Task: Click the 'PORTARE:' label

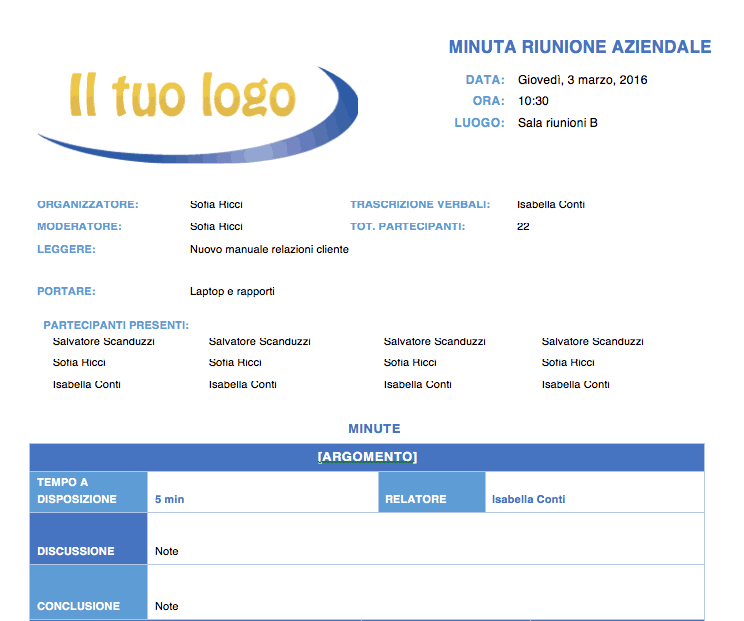Action: point(66,291)
